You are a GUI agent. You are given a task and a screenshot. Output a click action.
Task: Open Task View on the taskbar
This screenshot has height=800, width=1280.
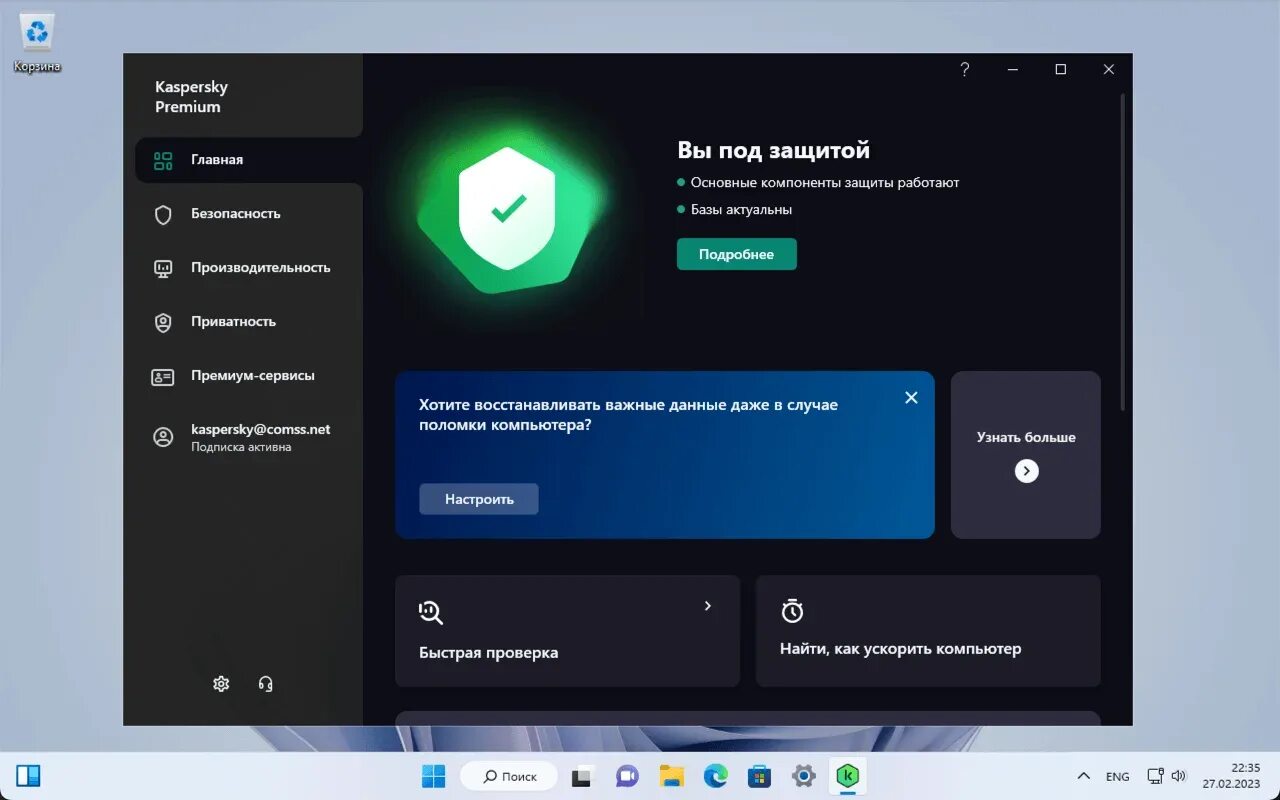pos(582,776)
